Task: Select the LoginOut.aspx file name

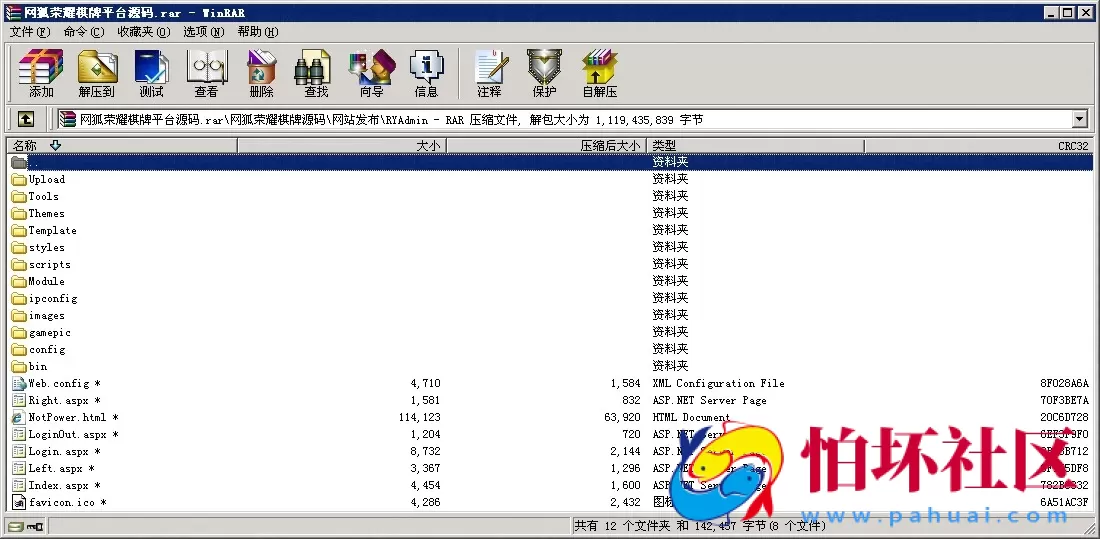Action: pos(74,434)
